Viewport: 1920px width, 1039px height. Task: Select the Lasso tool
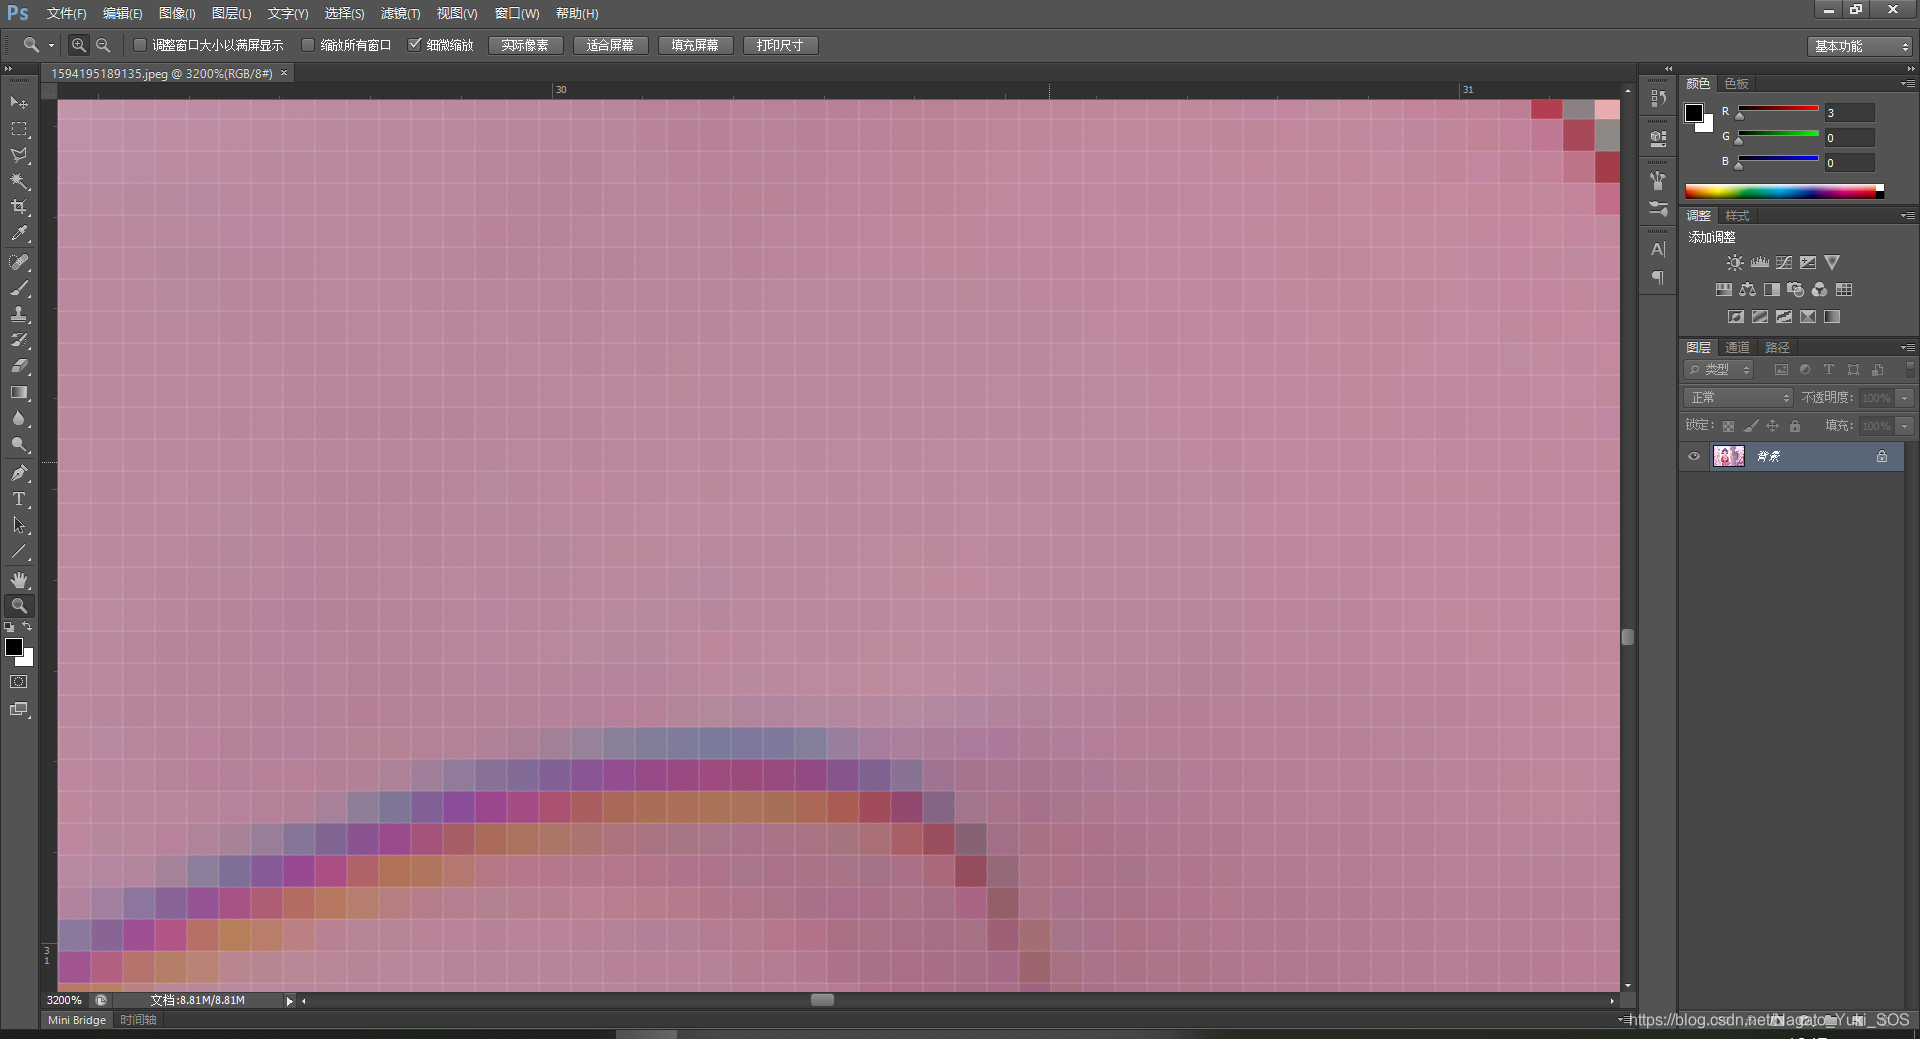point(19,155)
